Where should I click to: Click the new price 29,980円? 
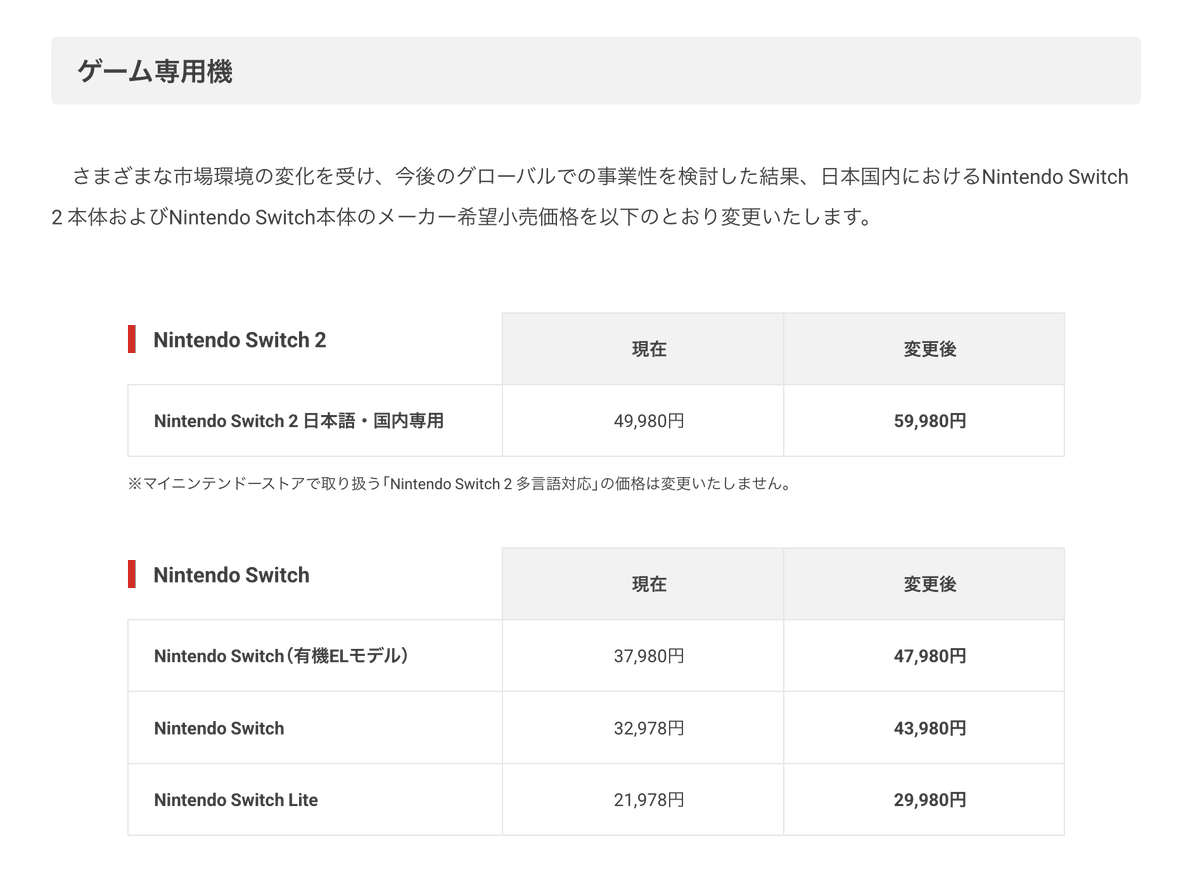pos(930,800)
